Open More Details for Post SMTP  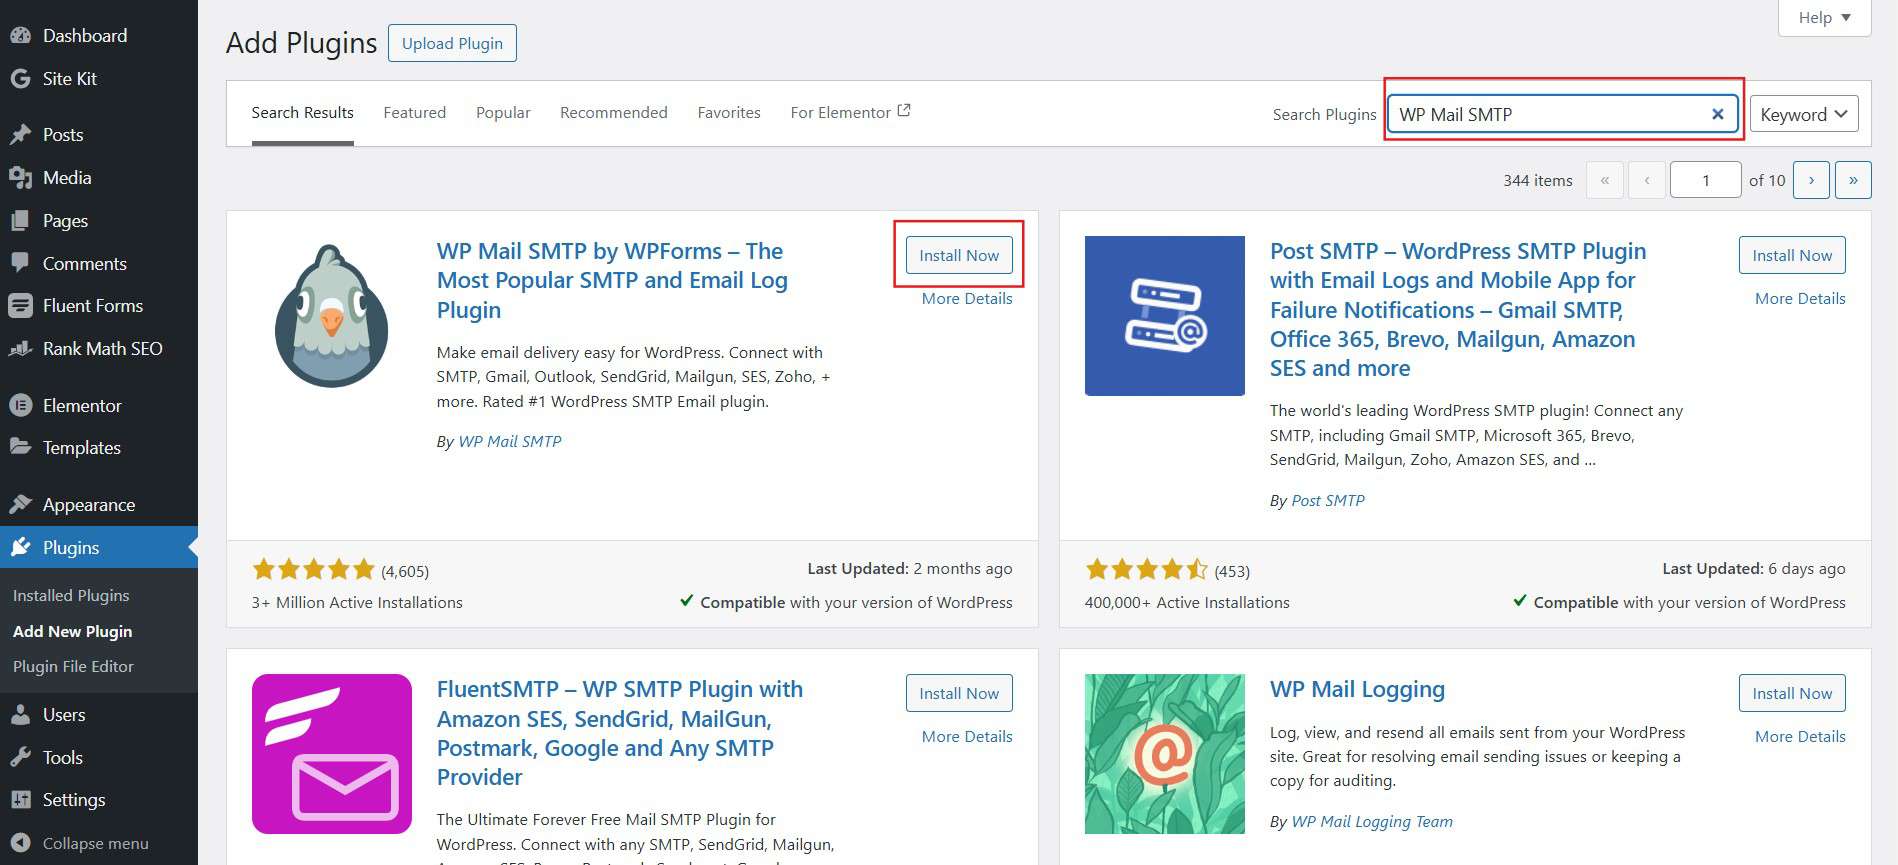point(1800,298)
